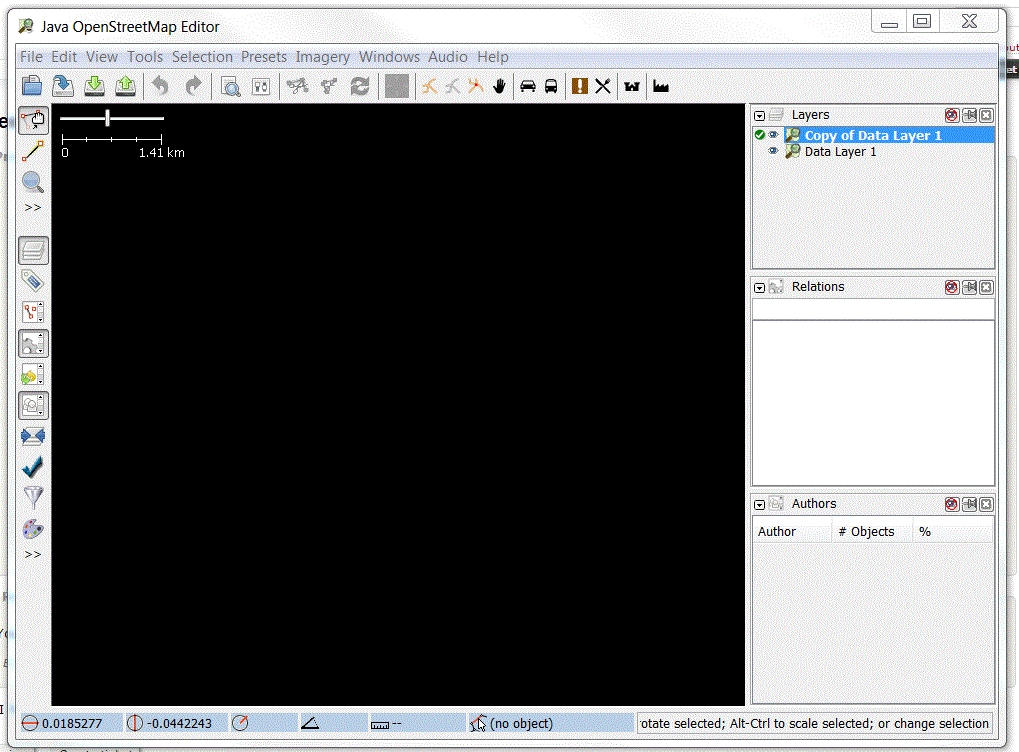Open the Filter funnel panel icon
The width and height of the screenshot is (1019, 752).
[33, 497]
